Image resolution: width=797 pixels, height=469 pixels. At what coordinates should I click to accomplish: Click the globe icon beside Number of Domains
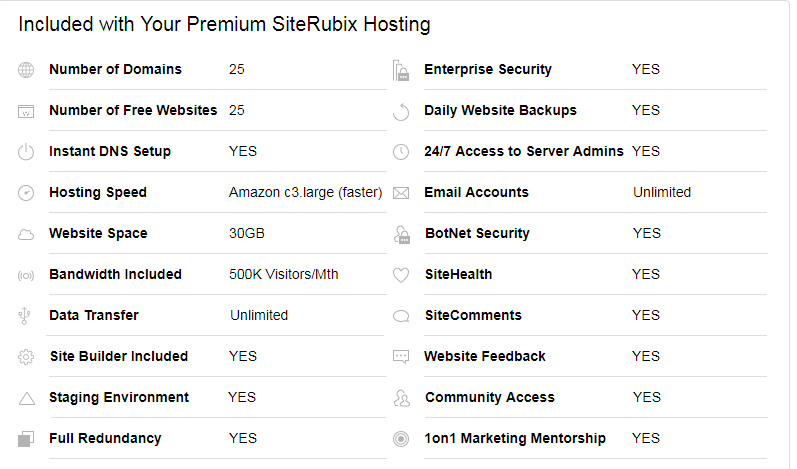tap(26, 70)
